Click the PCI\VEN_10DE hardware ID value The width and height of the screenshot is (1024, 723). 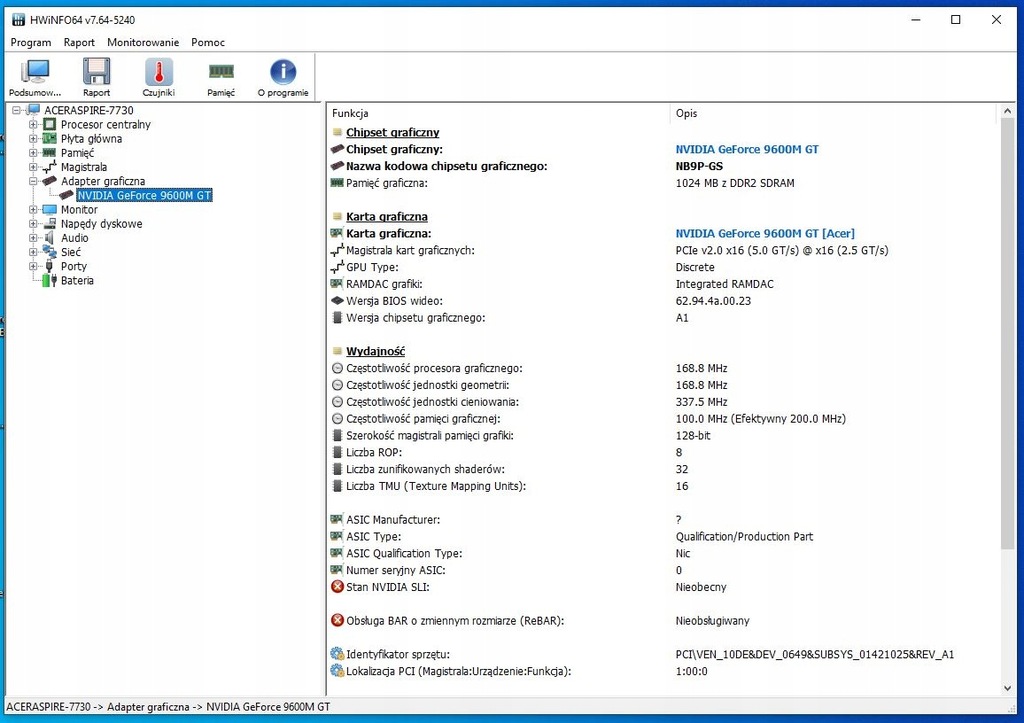(x=814, y=654)
